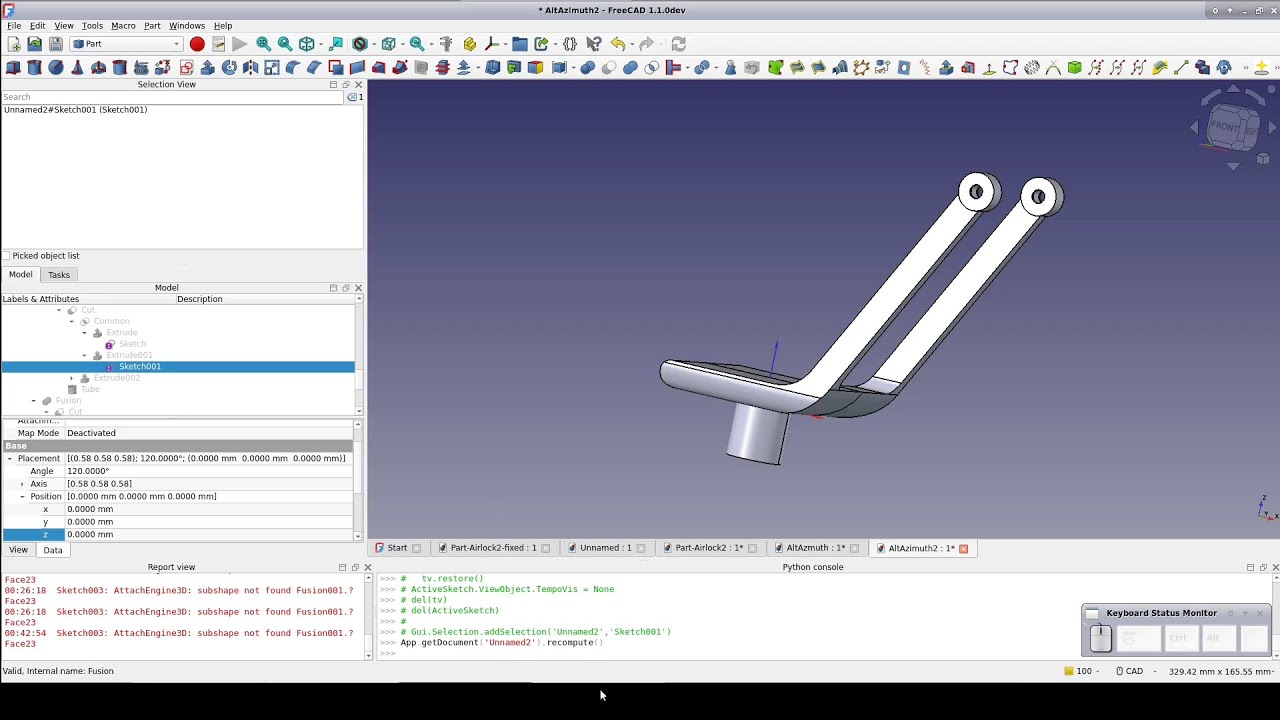Open the Edit menu
Image resolution: width=1280 pixels, height=720 pixels.
(x=37, y=26)
